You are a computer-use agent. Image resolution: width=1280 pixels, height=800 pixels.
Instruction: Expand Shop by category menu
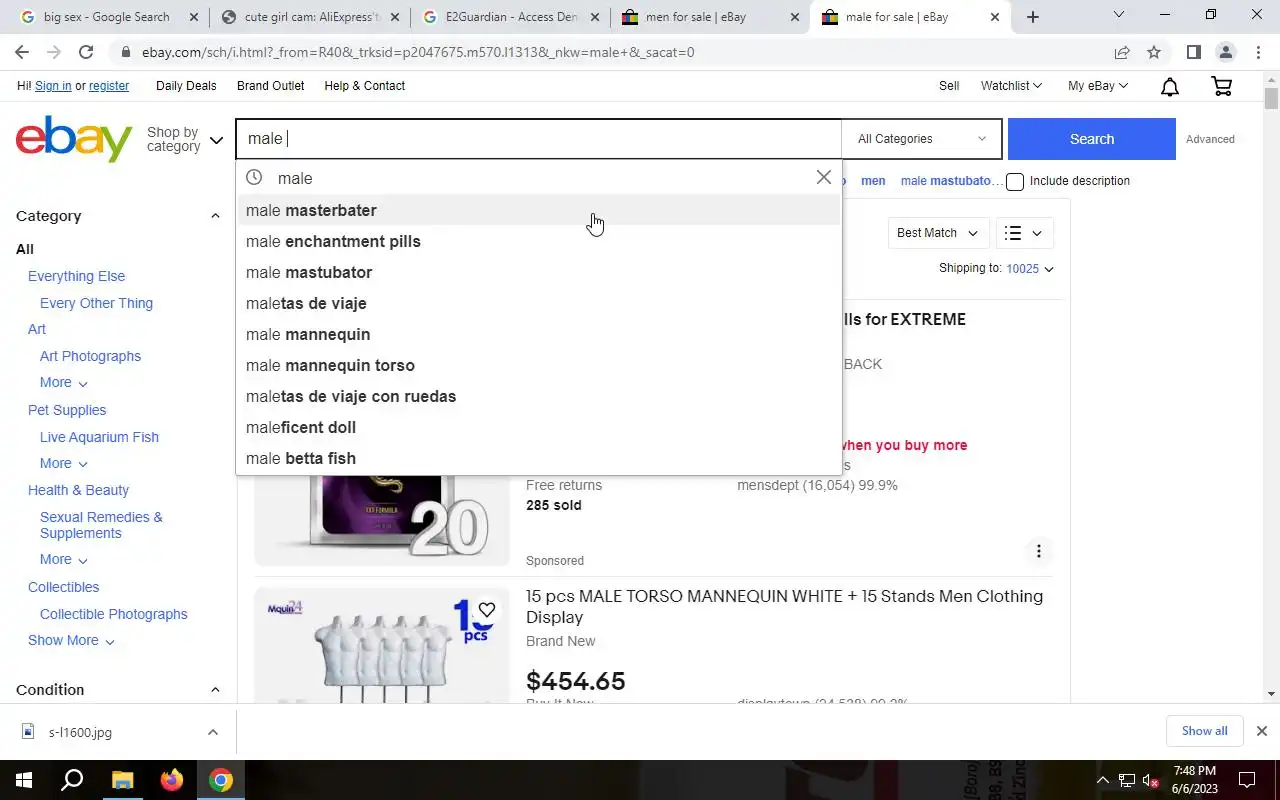click(x=184, y=139)
